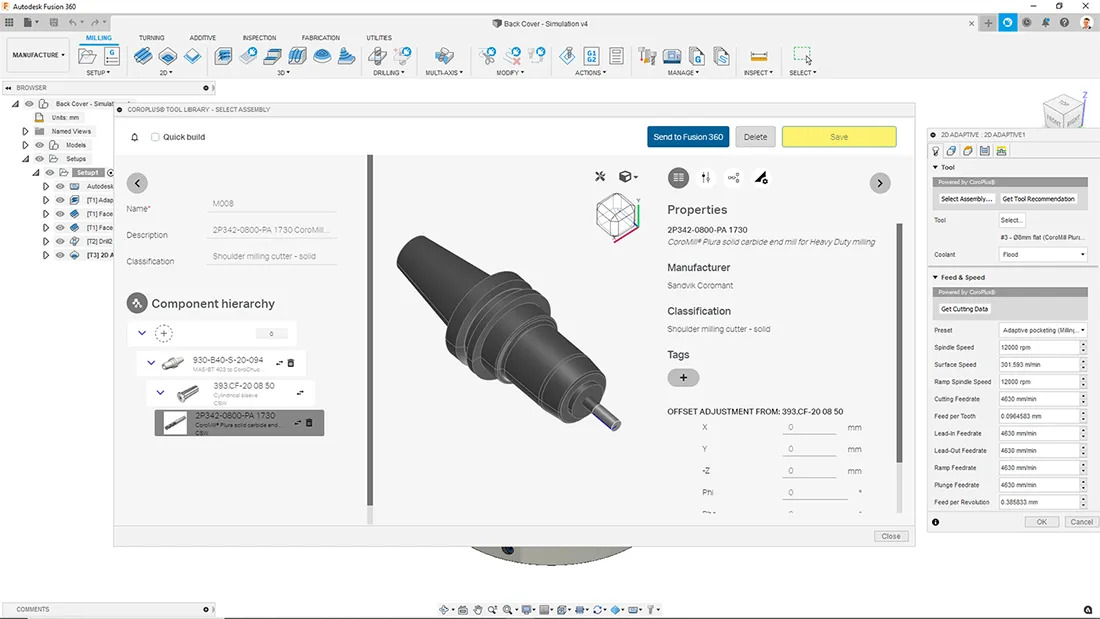This screenshot has height=619, width=1100.
Task: Click the Spindle Speed stepper arrows
Action: (1083, 347)
